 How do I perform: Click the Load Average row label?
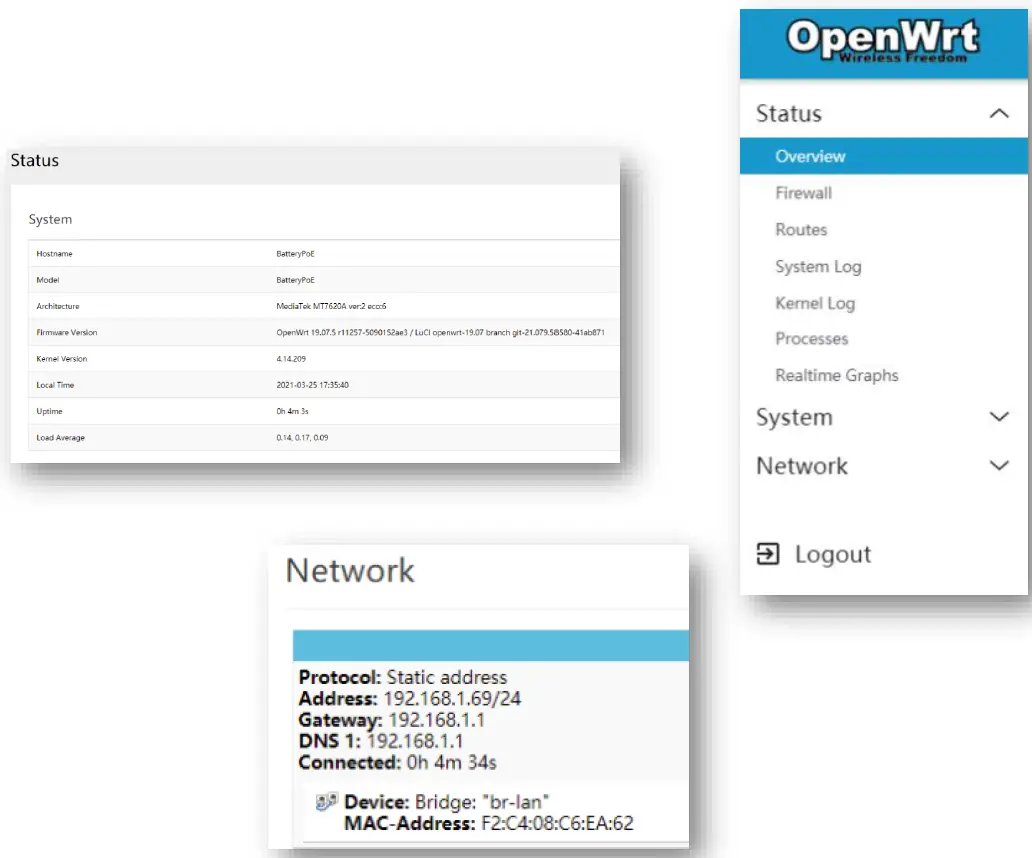[61, 438]
